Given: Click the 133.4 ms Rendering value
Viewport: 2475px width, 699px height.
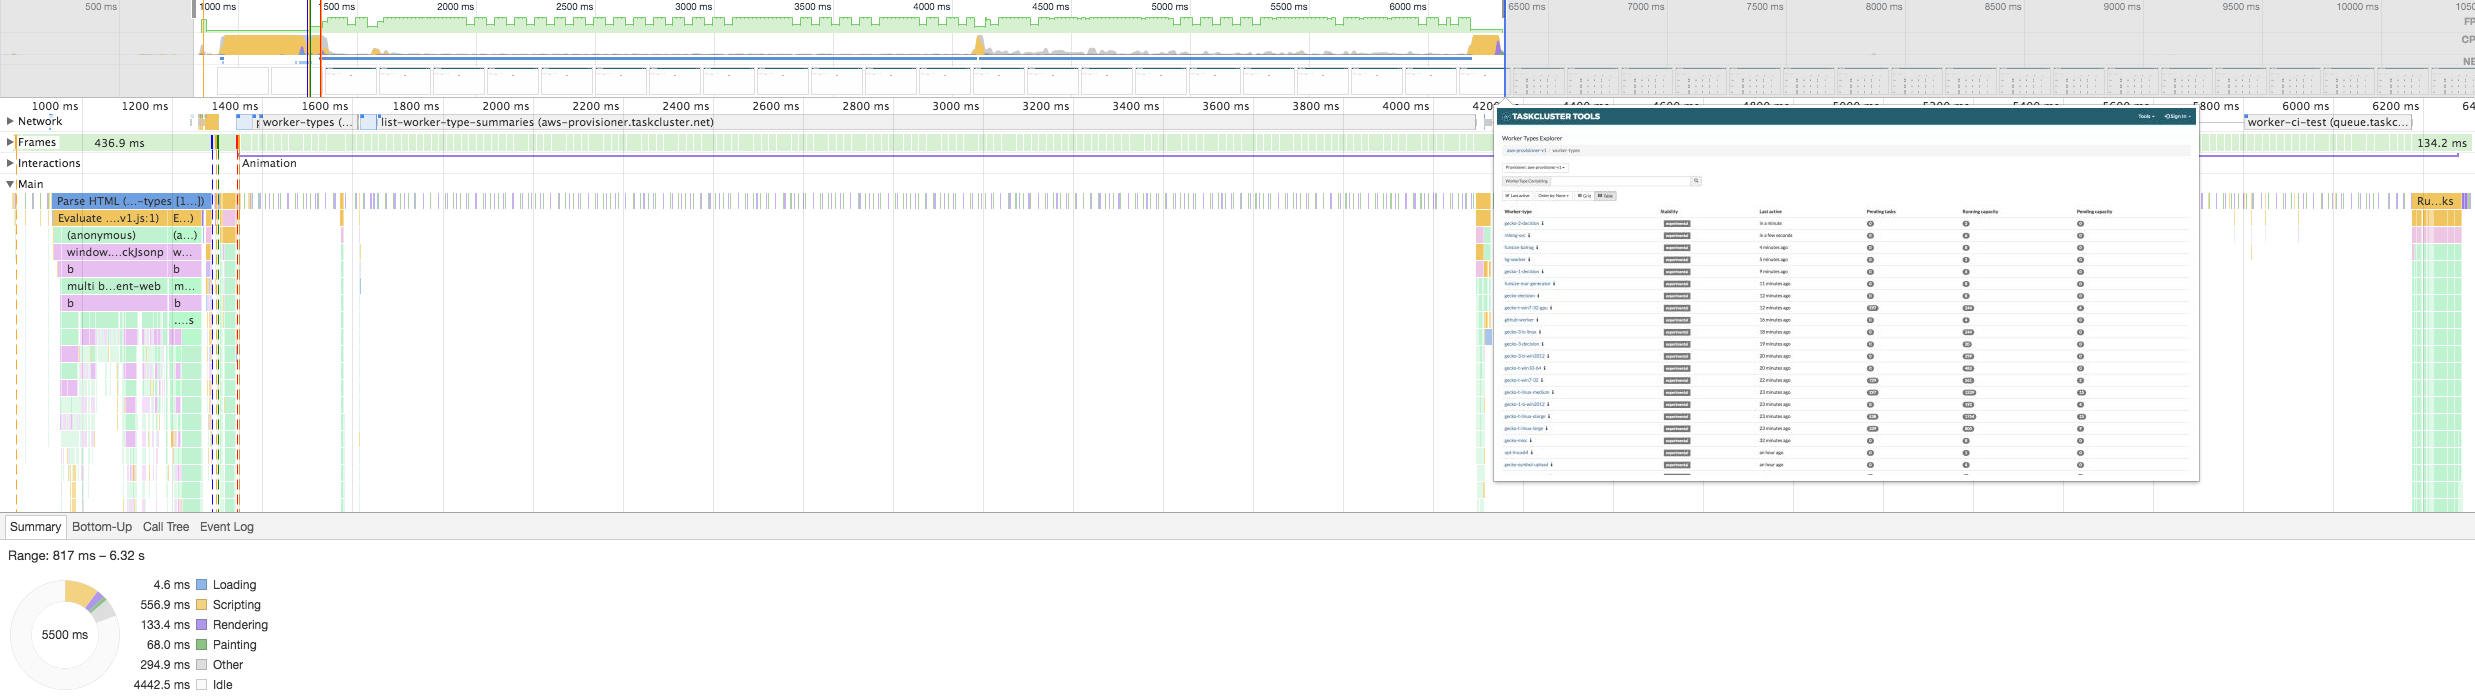Looking at the screenshot, I should point(165,625).
